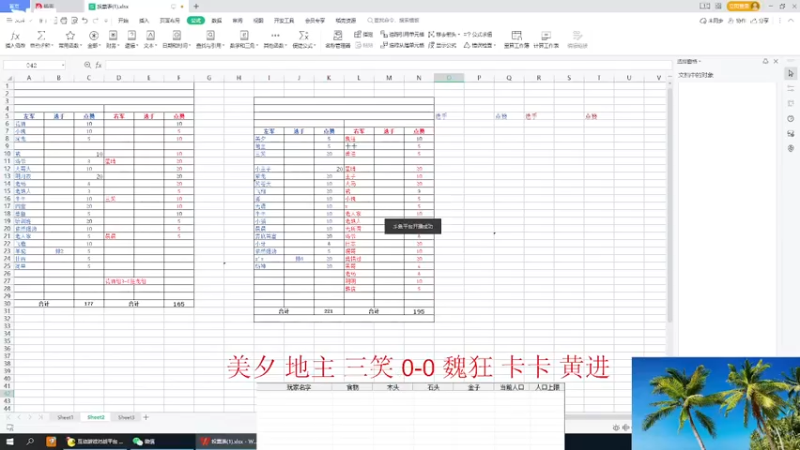Click the user account avatar badge

(743, 6)
